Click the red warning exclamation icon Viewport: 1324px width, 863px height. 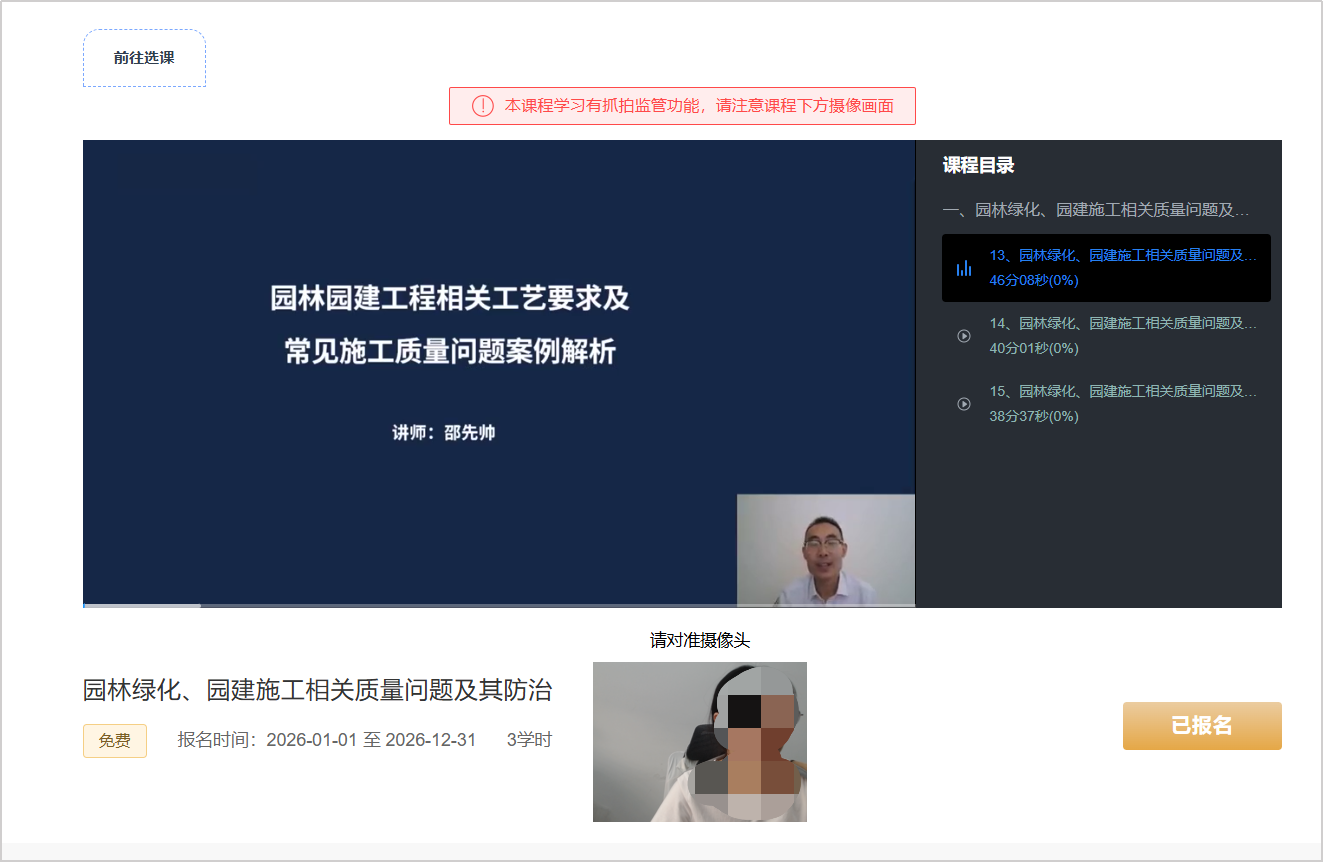coord(483,106)
